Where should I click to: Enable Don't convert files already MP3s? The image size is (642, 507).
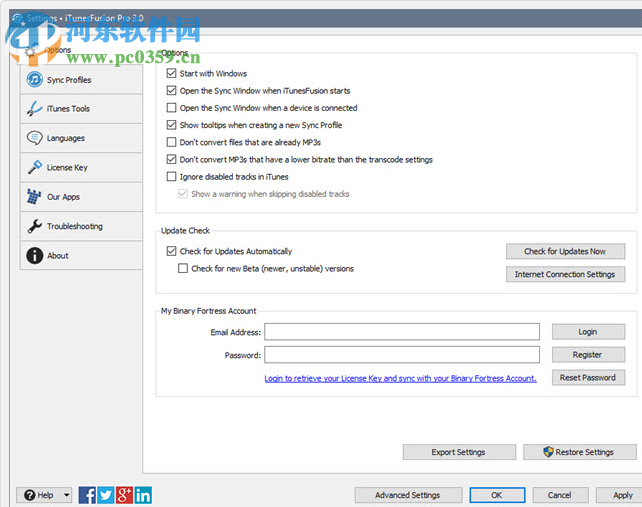[172, 142]
